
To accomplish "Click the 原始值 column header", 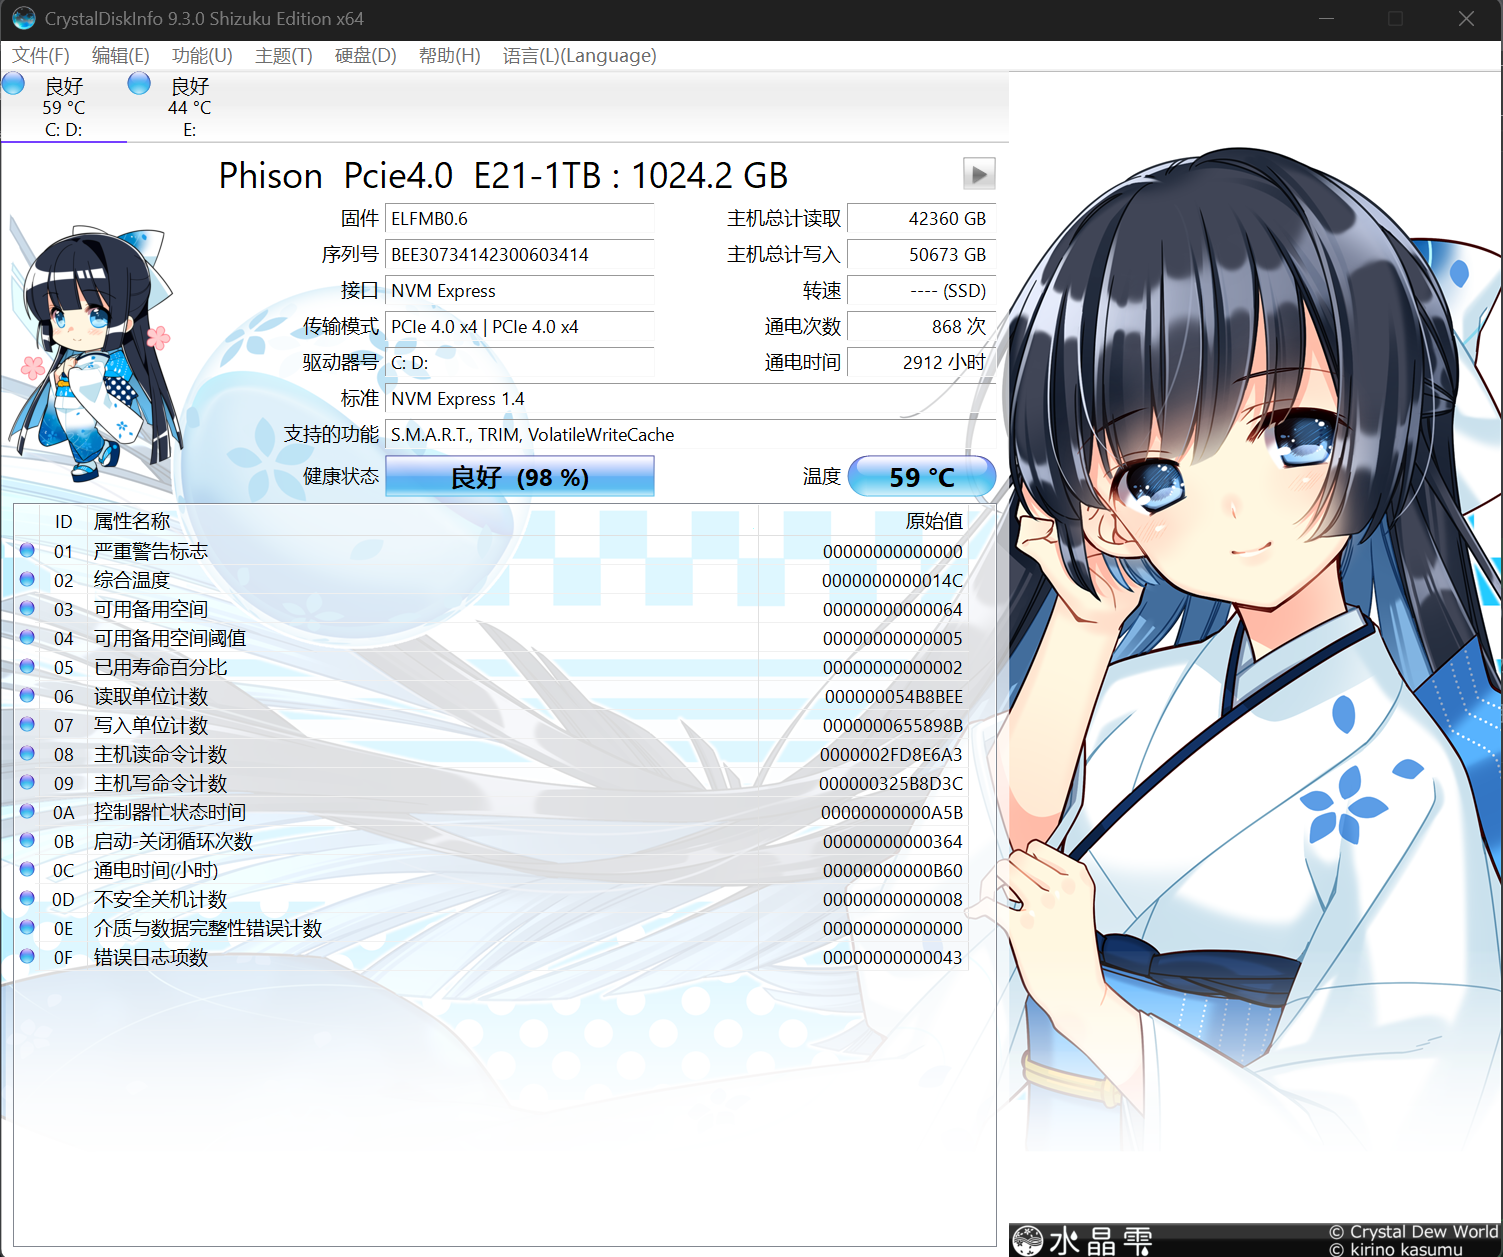I will pyautogui.click(x=933, y=521).
